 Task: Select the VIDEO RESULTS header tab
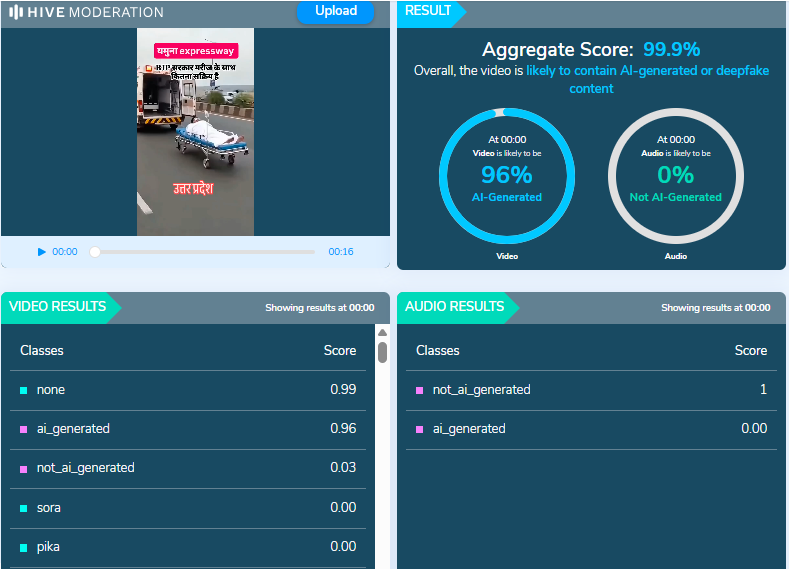pos(58,307)
